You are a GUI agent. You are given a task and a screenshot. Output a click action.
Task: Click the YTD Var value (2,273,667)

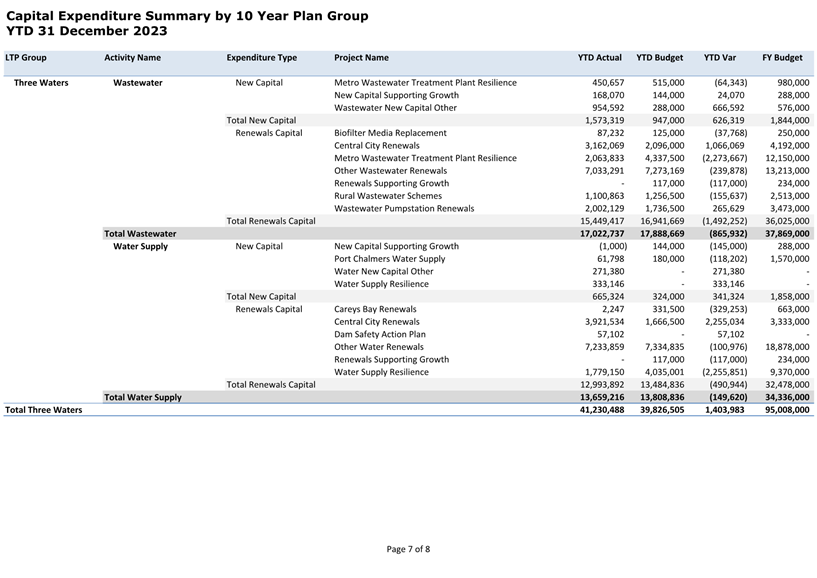coord(725,158)
